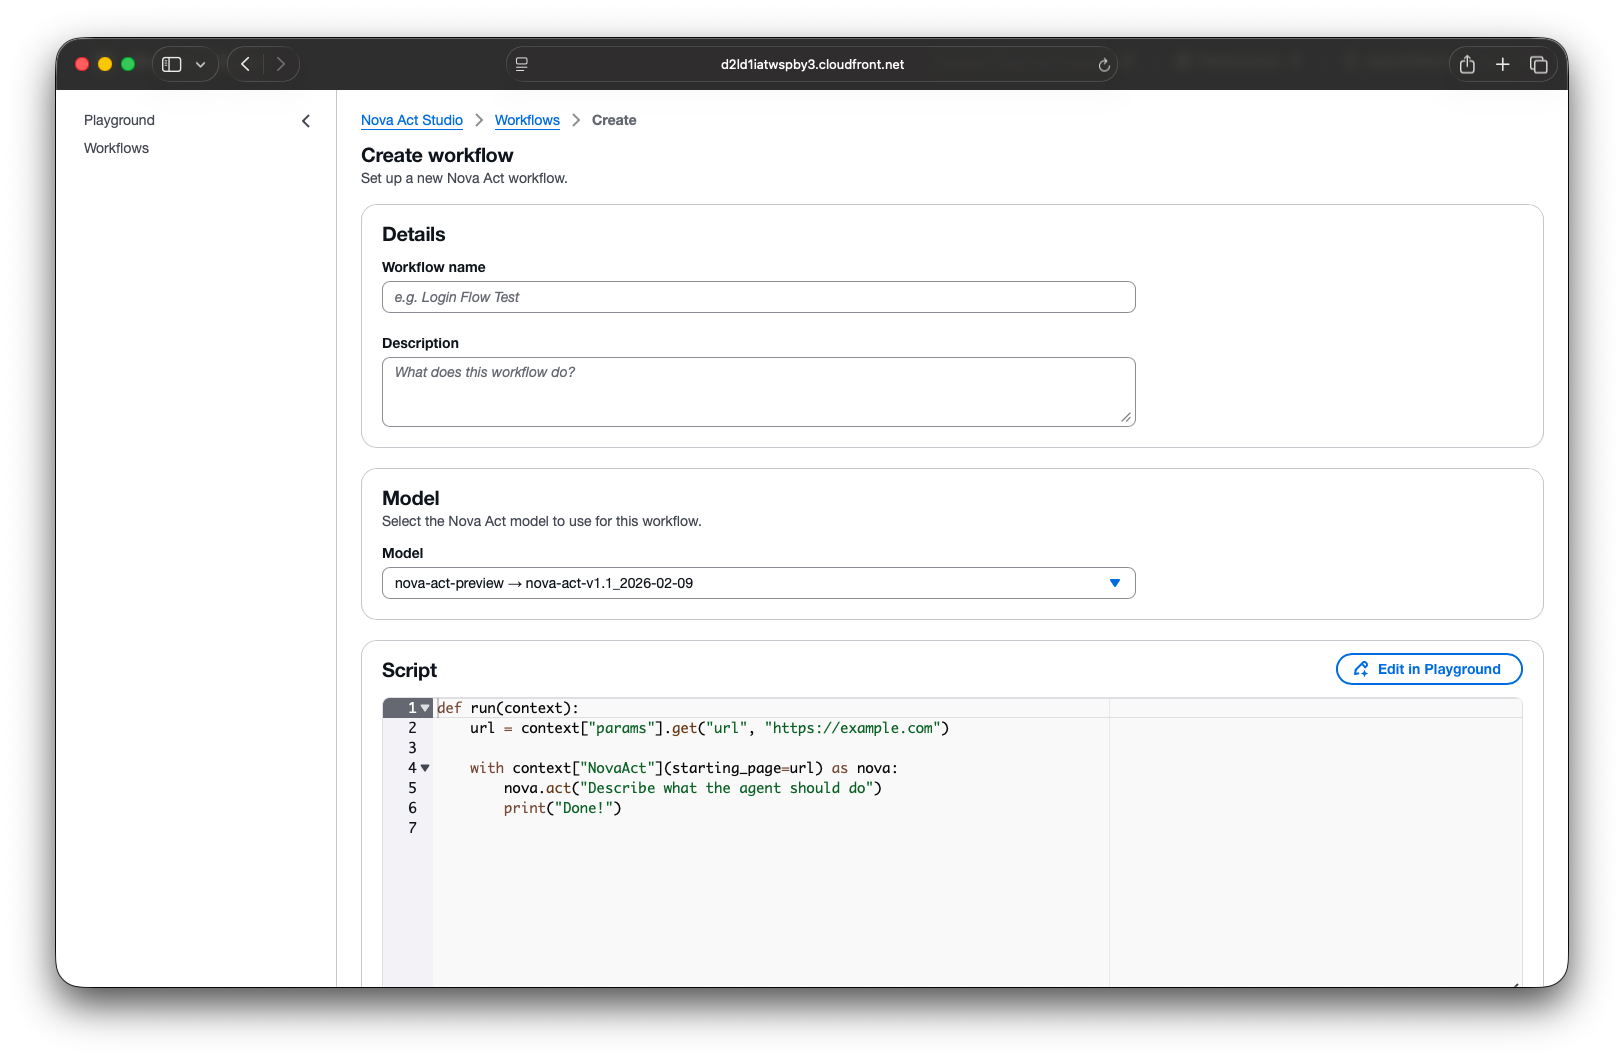Go back with the browser back arrow
This screenshot has height=1061, width=1624.
click(x=245, y=64)
